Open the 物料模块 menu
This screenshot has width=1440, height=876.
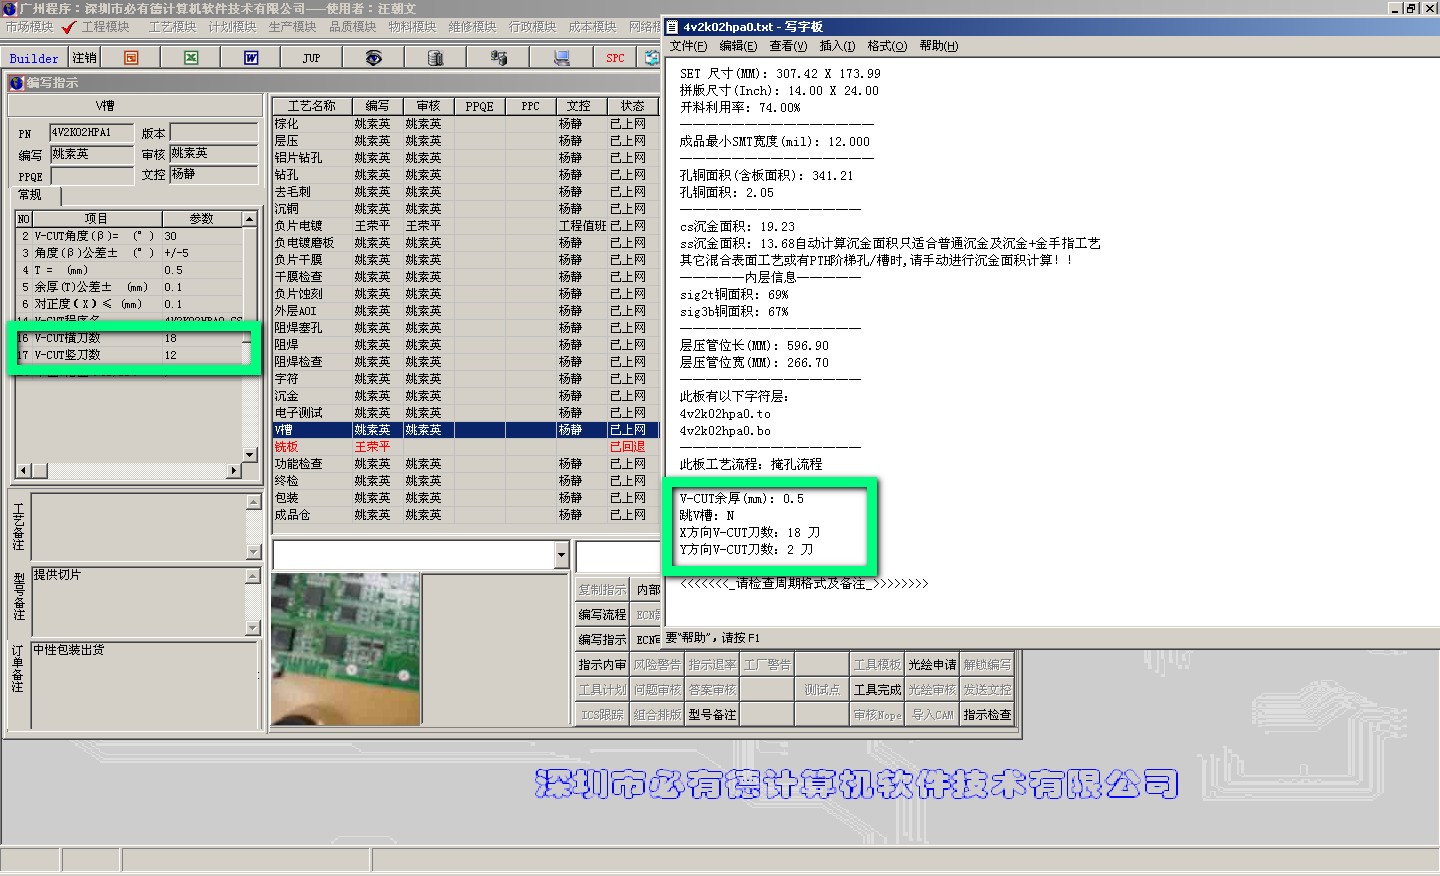(x=412, y=27)
